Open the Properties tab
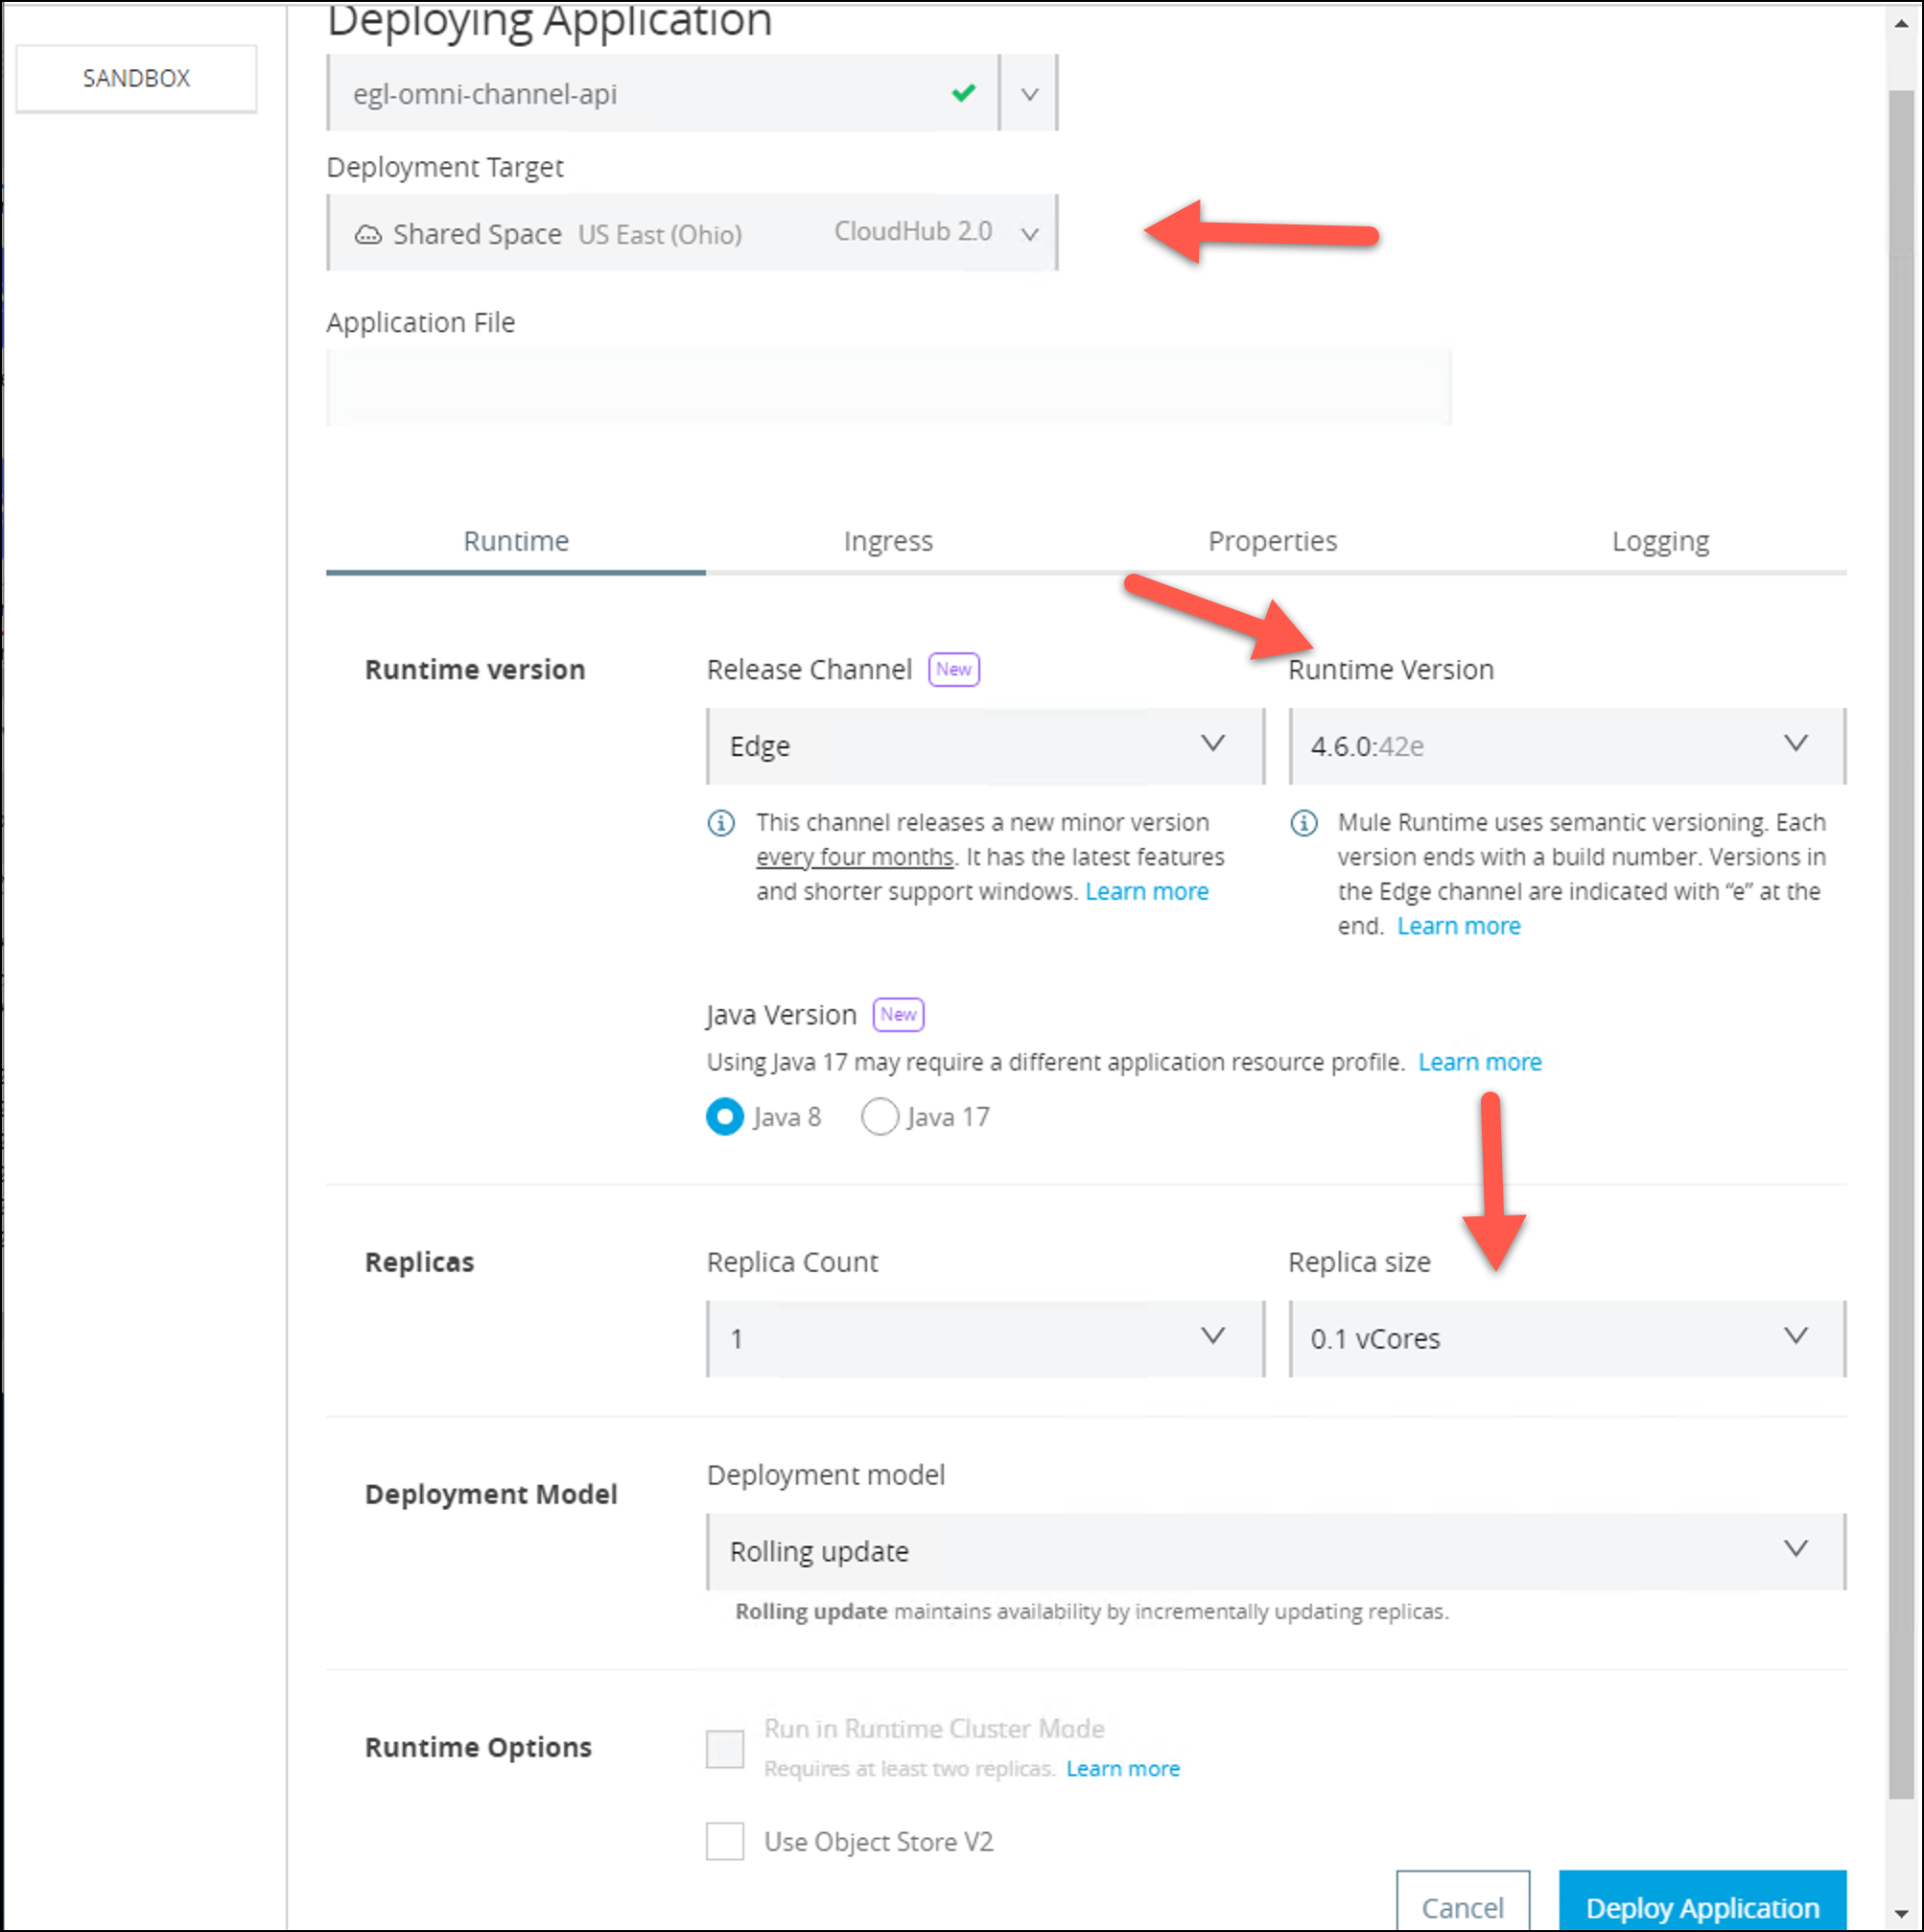 point(1272,540)
